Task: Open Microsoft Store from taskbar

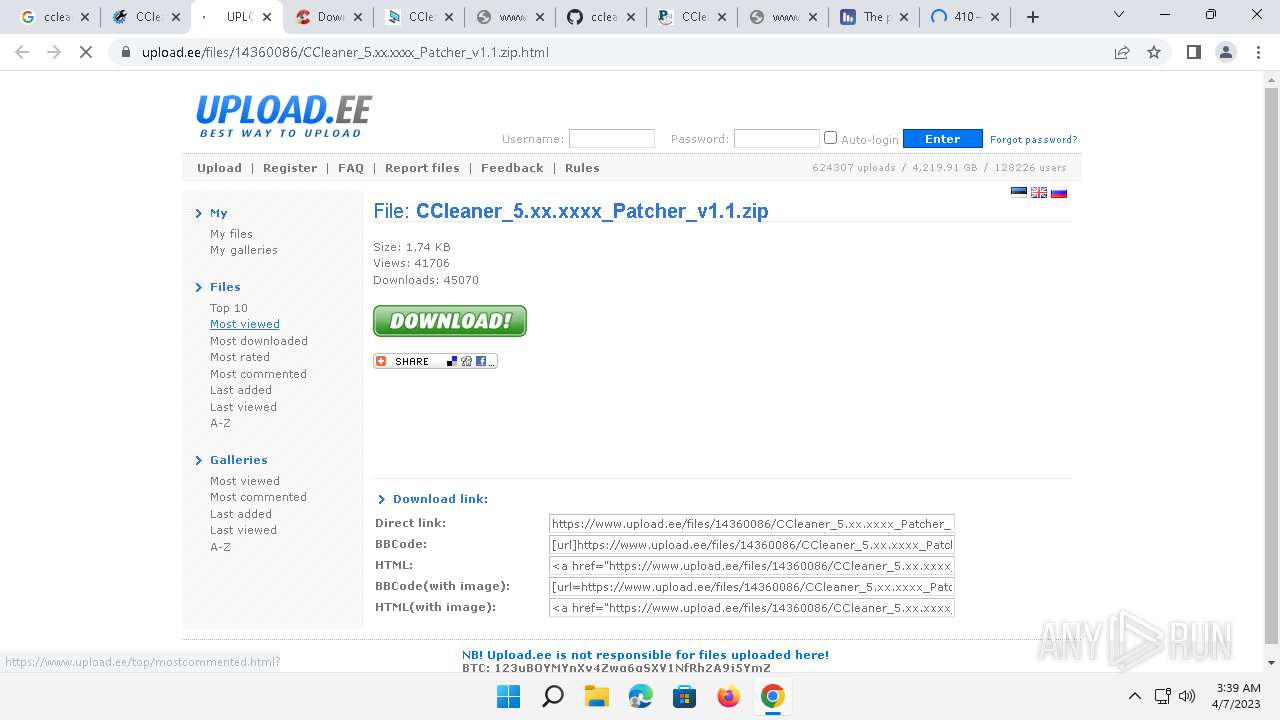Action: (x=685, y=696)
